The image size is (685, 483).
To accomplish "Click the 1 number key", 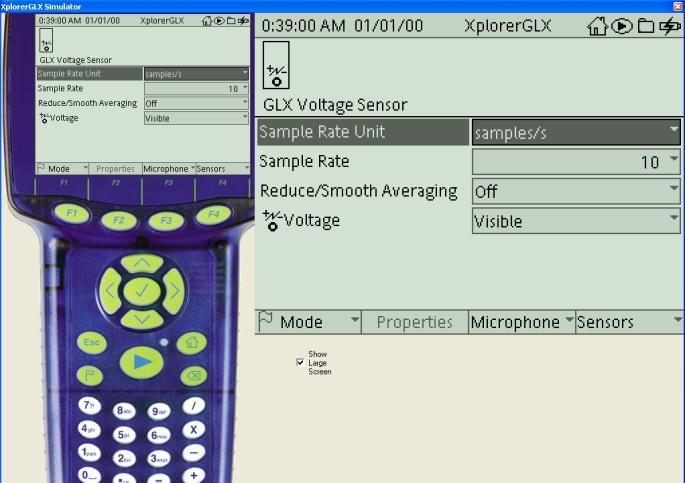I will click(89, 453).
